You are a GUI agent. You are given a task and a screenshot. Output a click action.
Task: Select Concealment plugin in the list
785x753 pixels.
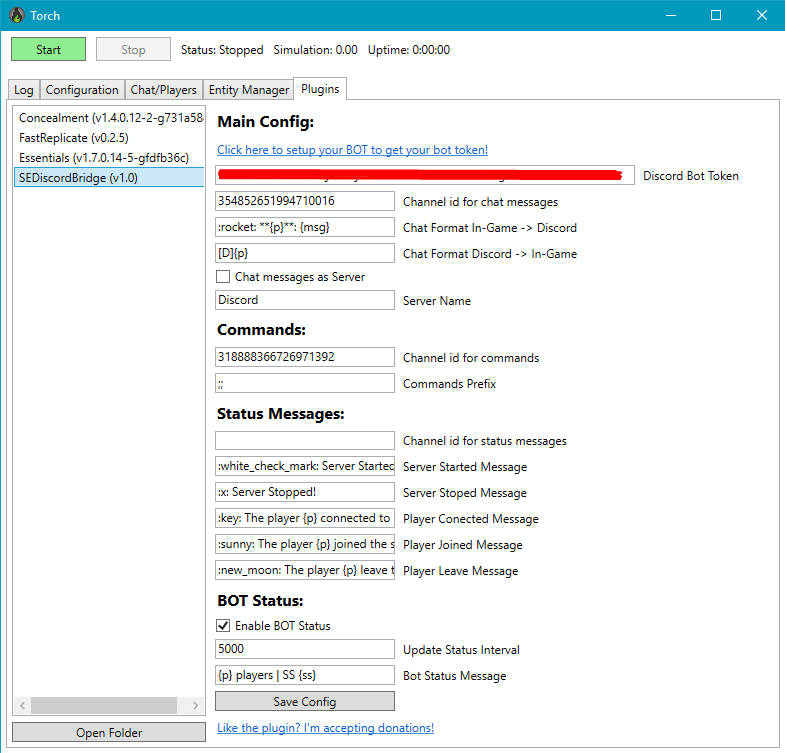pos(109,118)
